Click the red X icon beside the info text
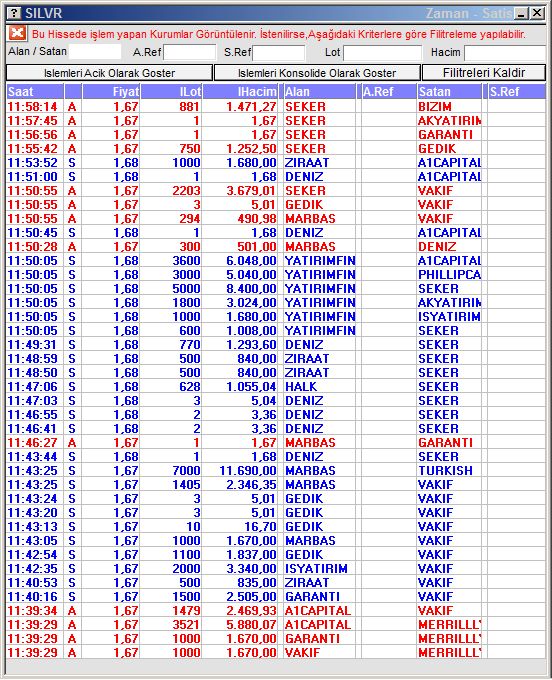Screen dimensions: 552x680 [x=17, y=33]
